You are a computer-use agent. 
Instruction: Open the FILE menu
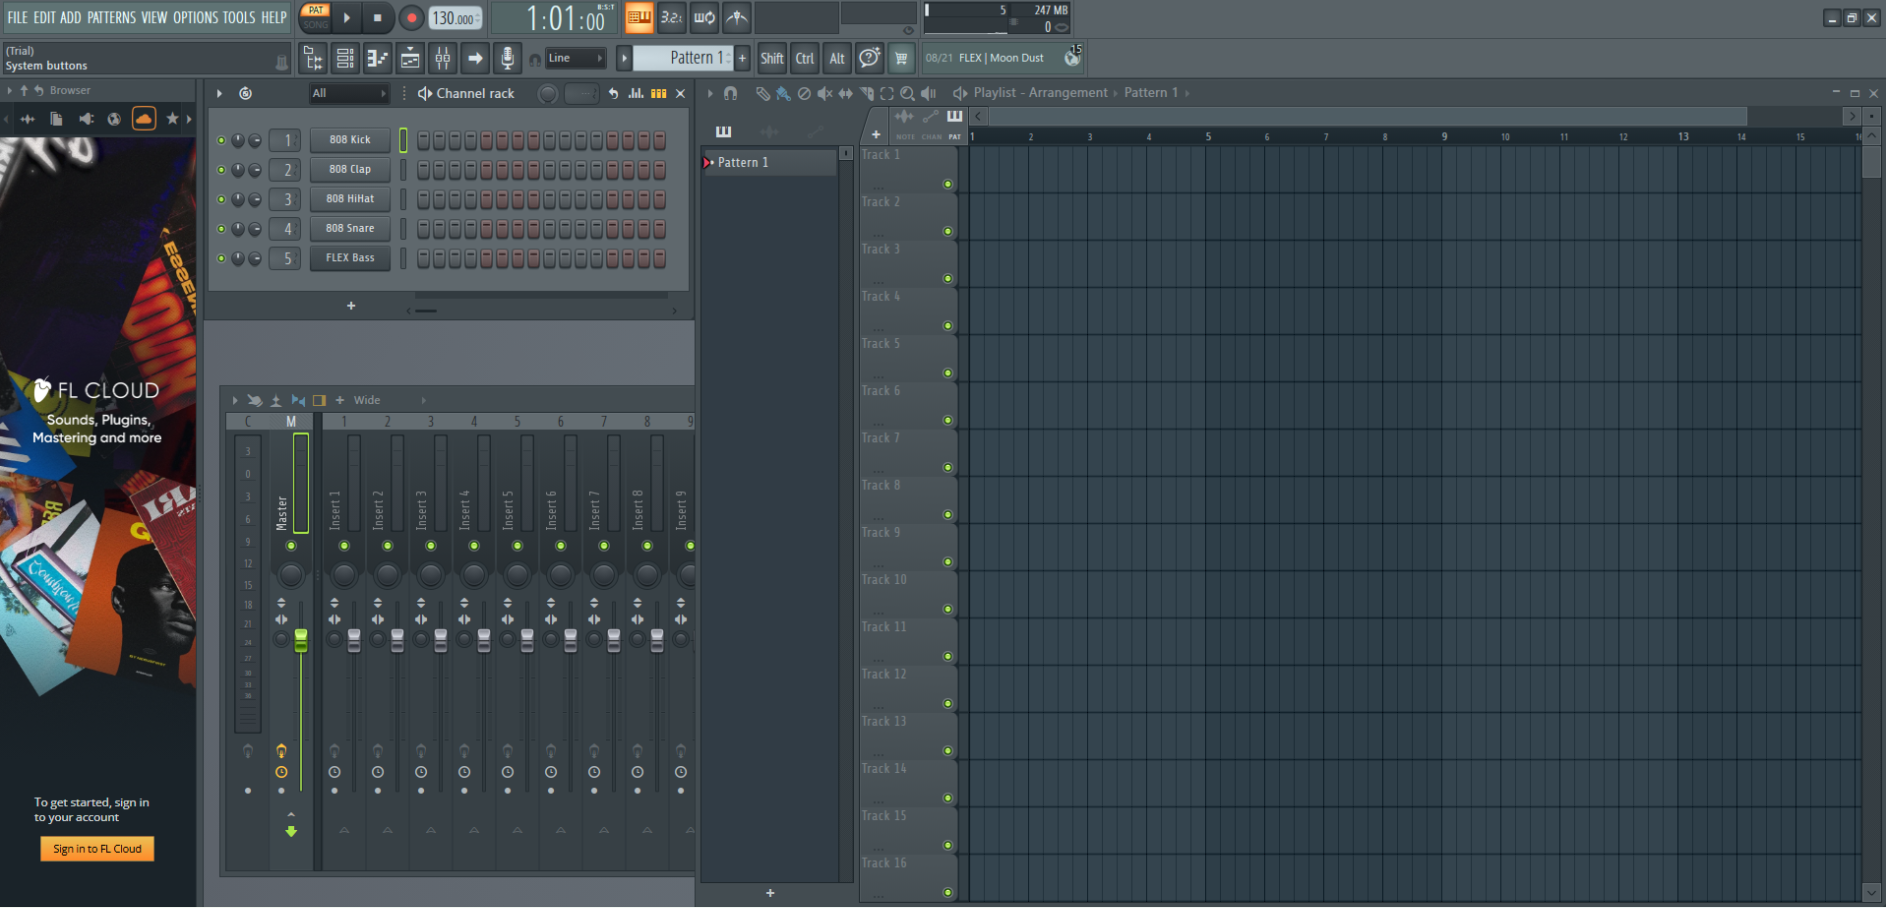pos(18,17)
